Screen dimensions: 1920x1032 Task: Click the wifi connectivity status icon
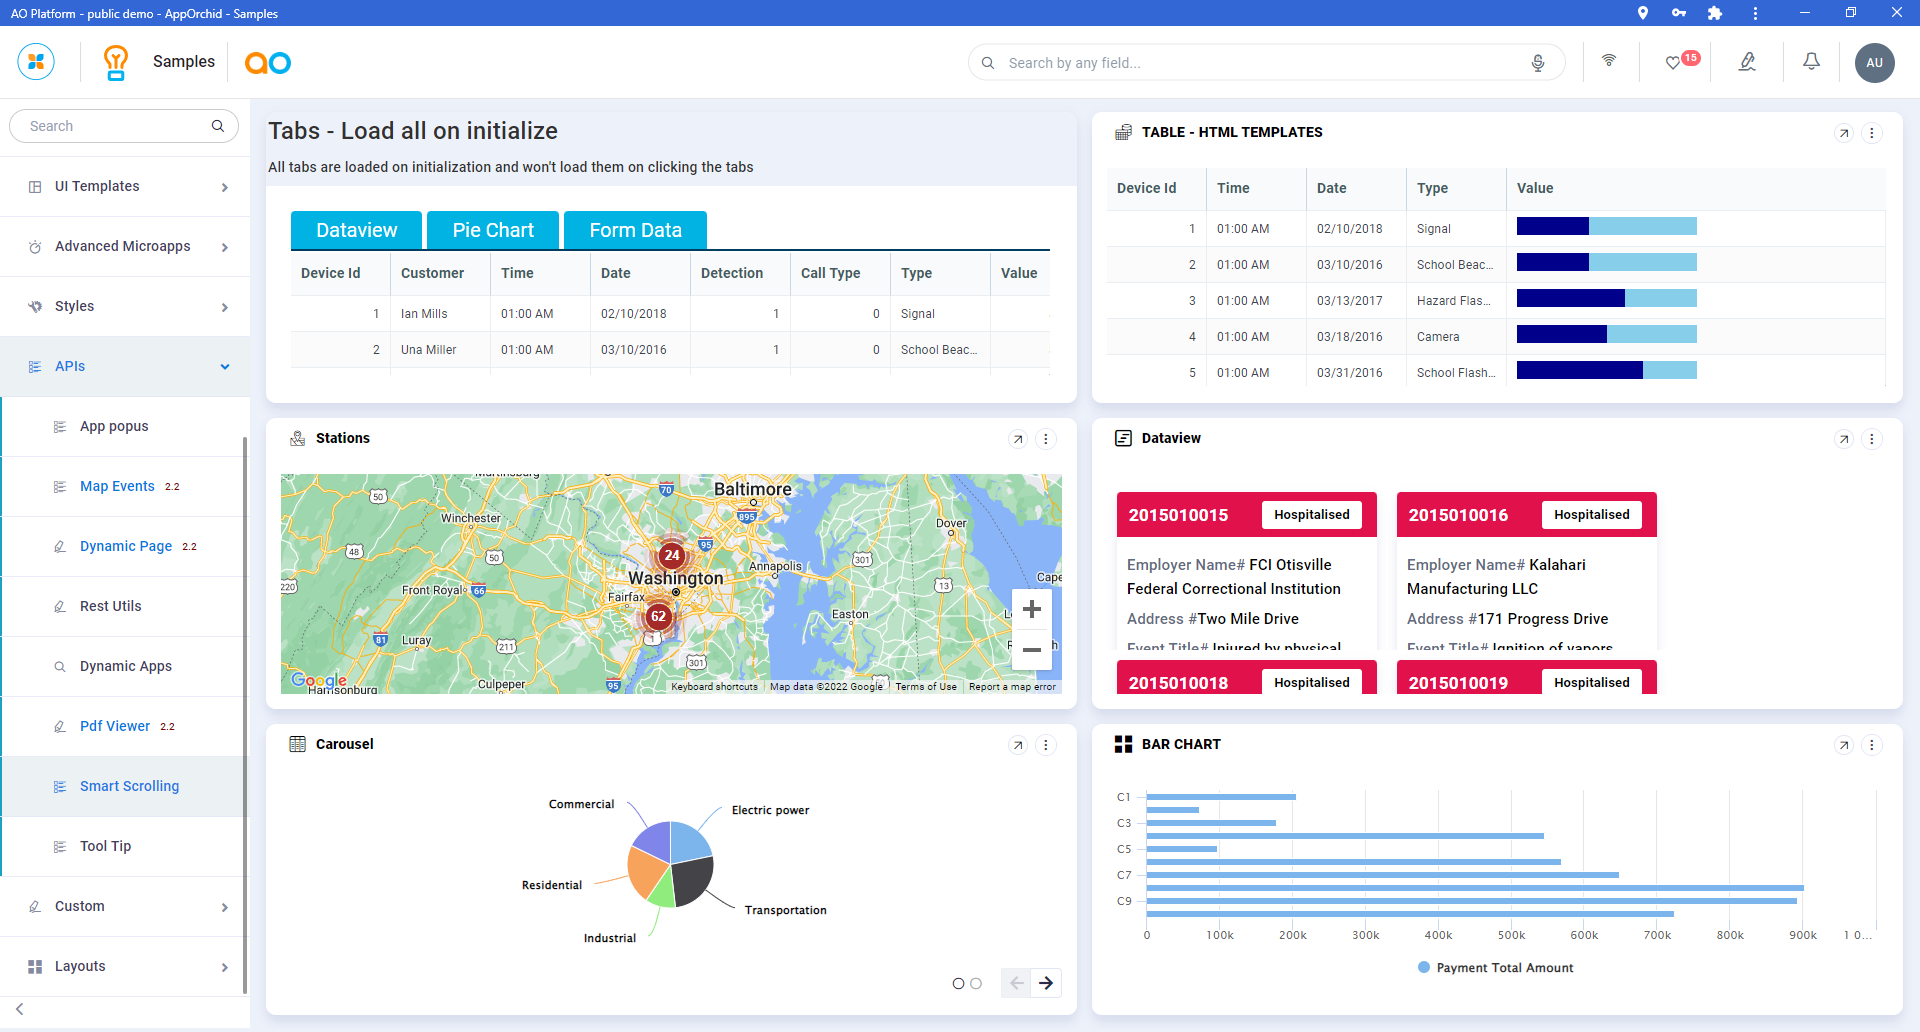1609,61
